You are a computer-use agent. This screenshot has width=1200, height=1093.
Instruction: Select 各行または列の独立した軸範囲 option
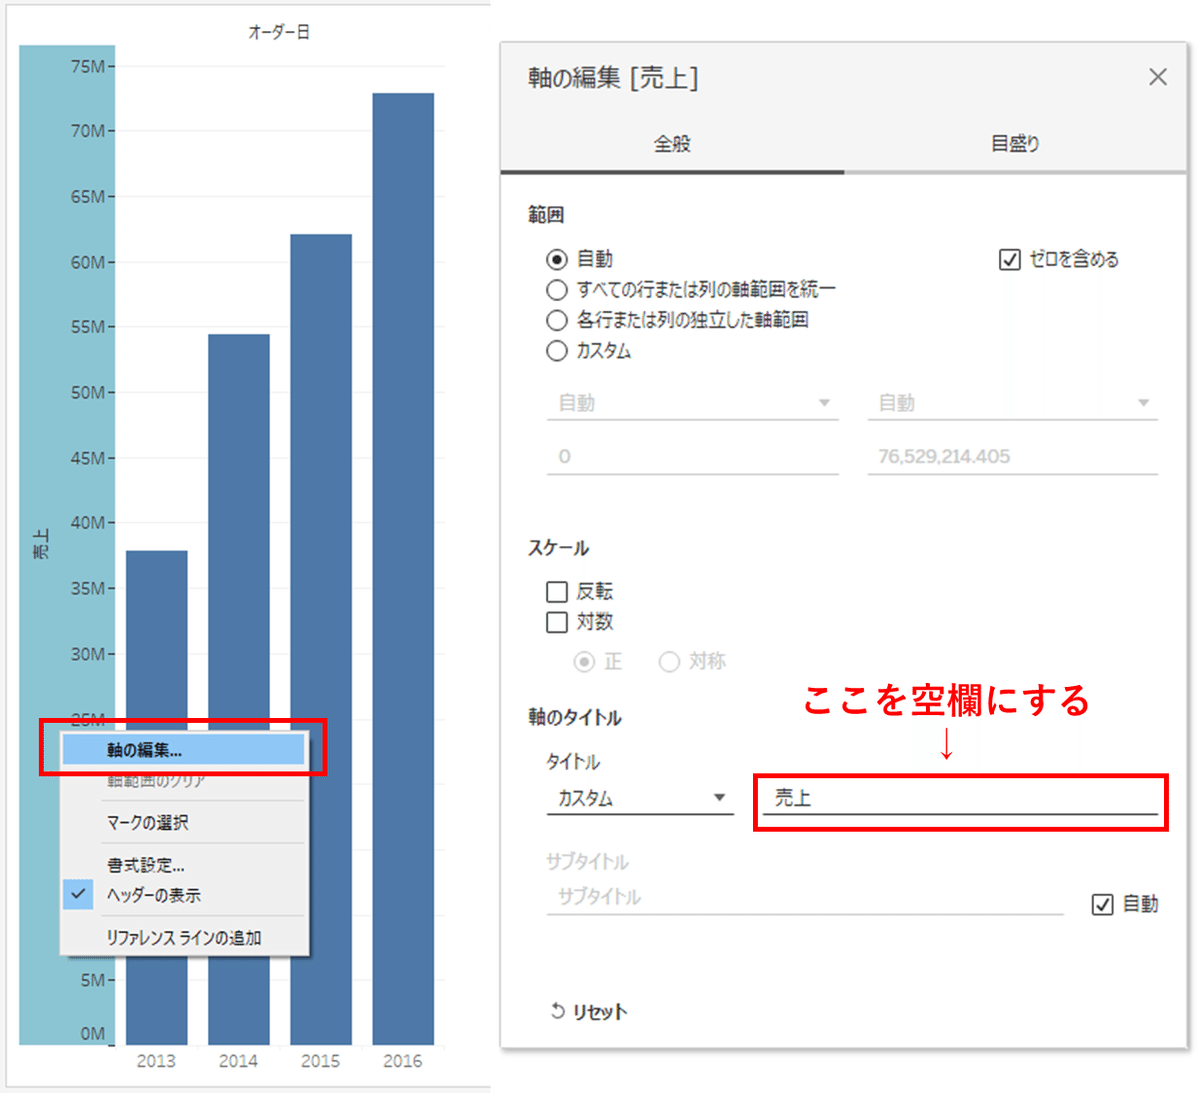pos(558,318)
